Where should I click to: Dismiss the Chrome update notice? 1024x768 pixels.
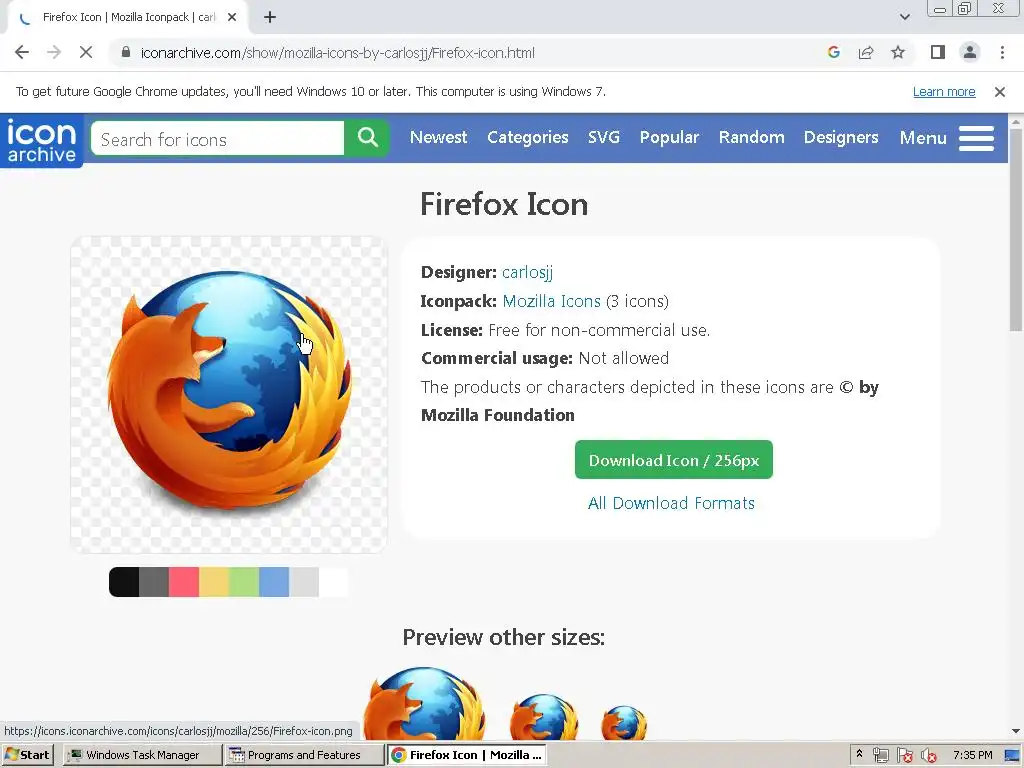coord(1000,92)
